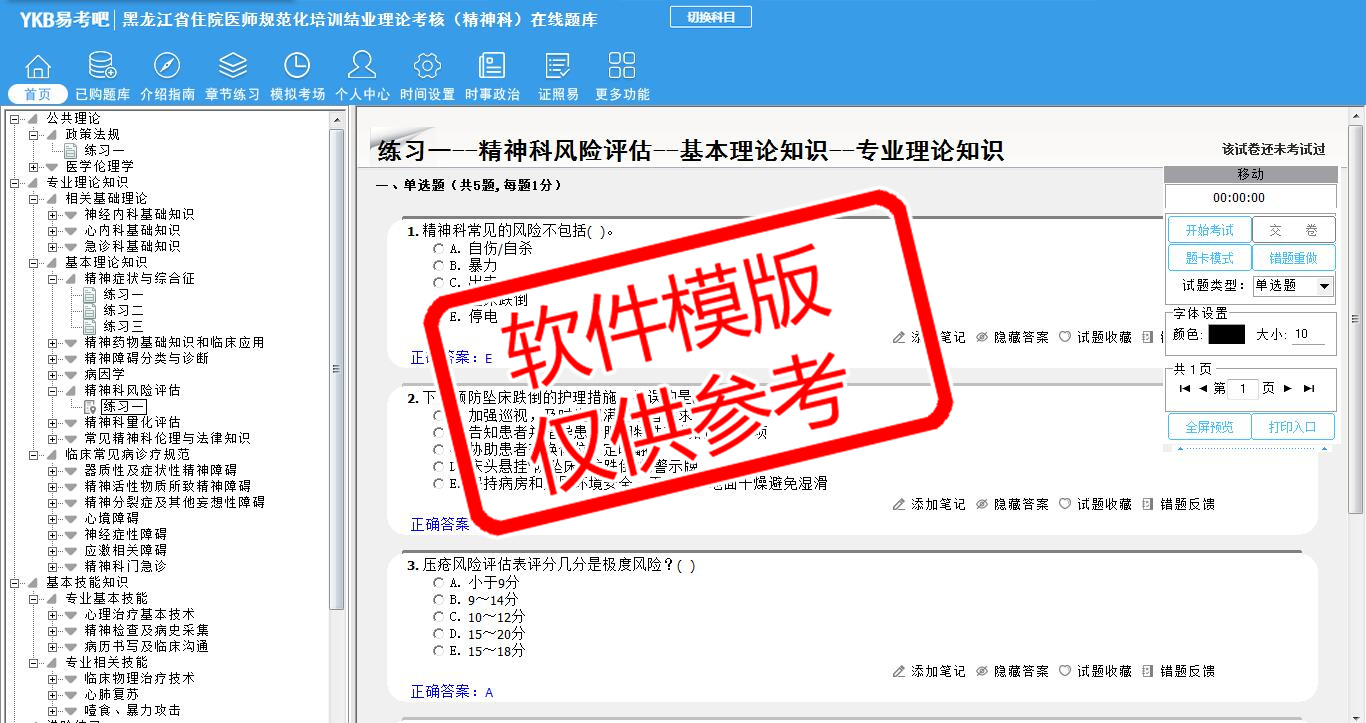Expand the 精神科量化评估 tree node
The image size is (1366, 723).
[x=53, y=422]
